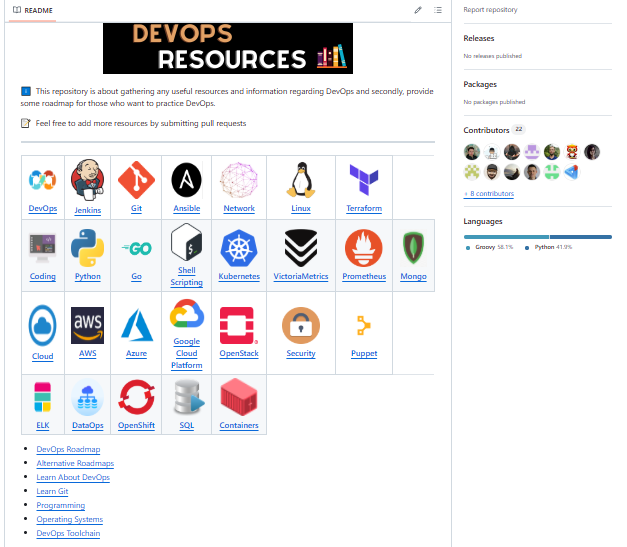This screenshot has width=627, height=547.
Task: Select the README tab
Action: (33, 10)
